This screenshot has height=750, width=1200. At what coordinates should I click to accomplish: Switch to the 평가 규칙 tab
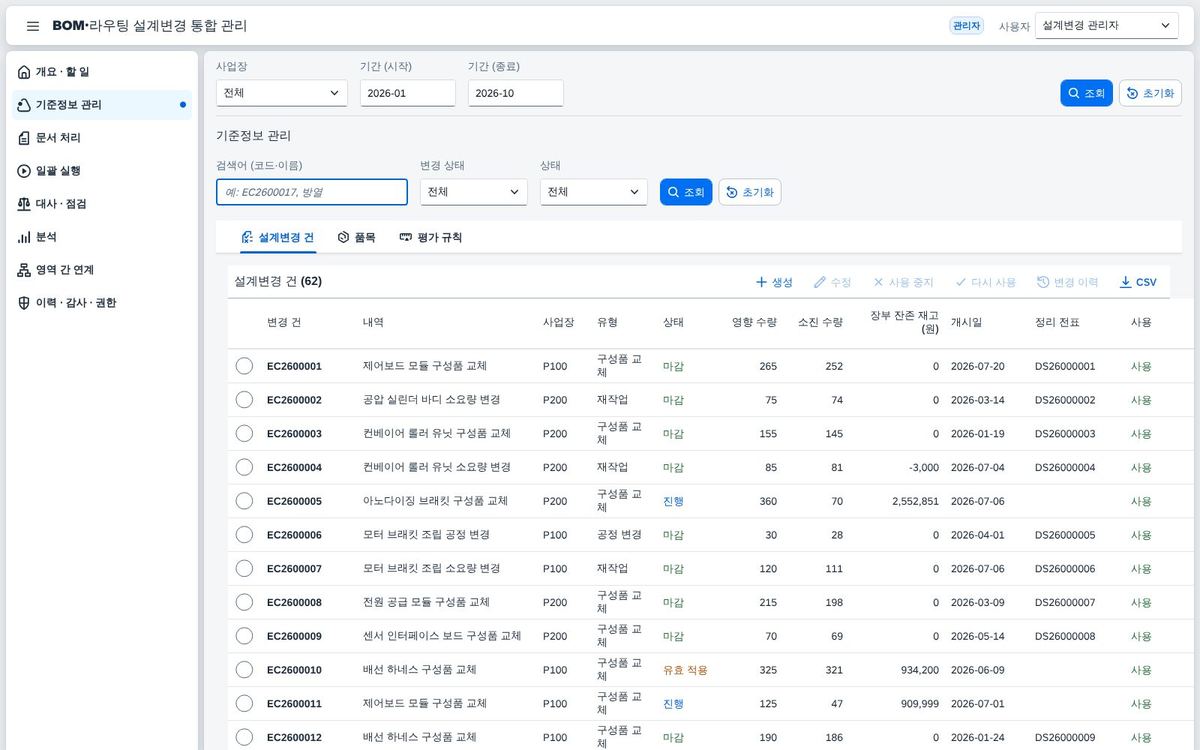tap(431, 238)
